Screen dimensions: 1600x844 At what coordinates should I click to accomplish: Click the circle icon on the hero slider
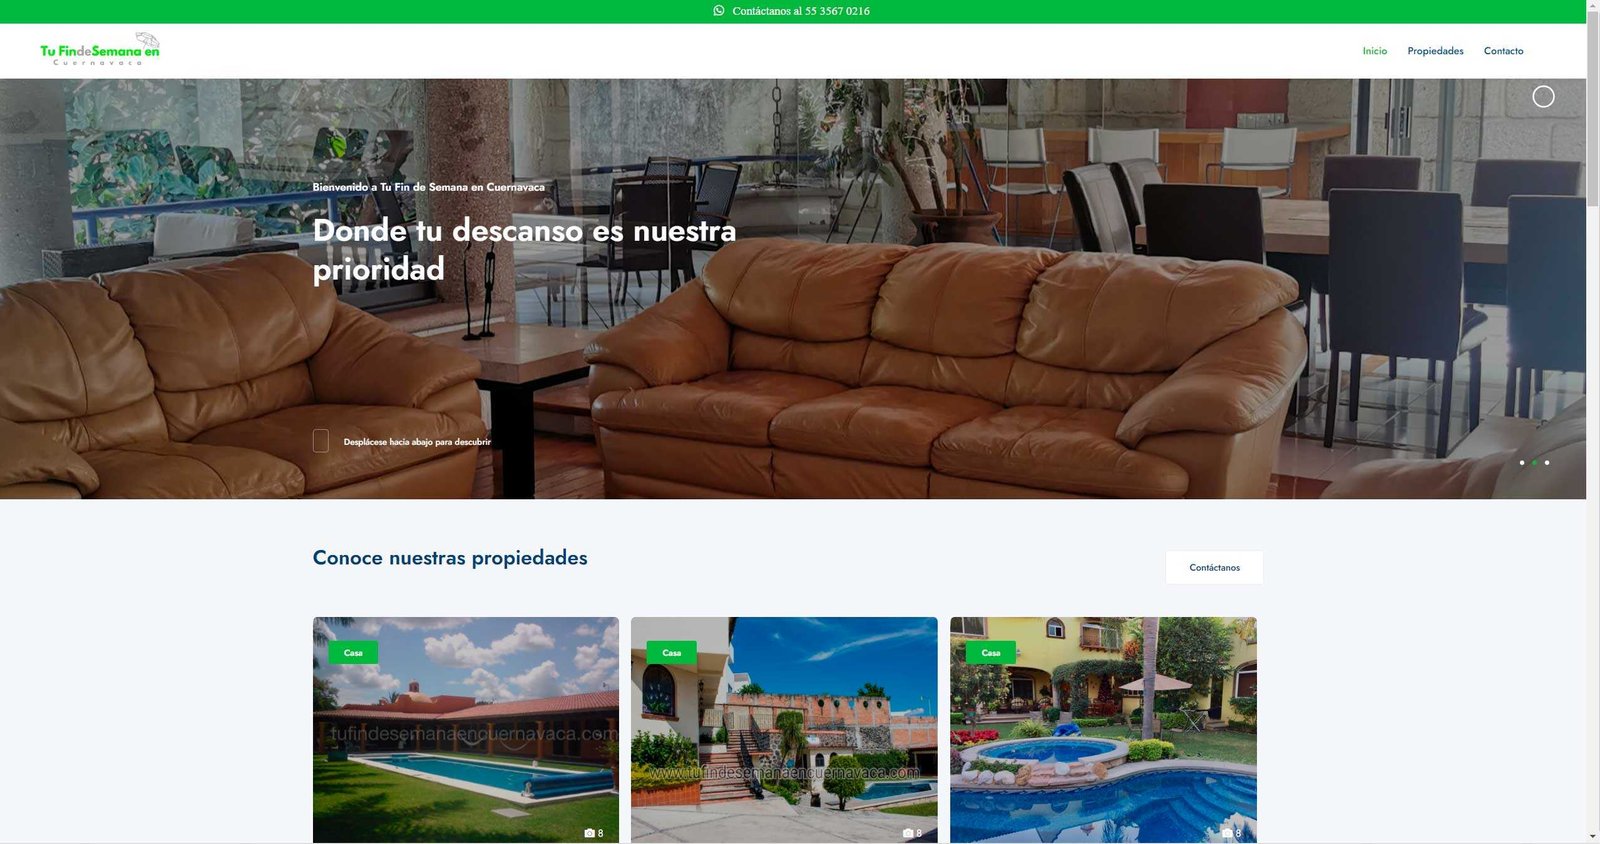tap(1543, 96)
